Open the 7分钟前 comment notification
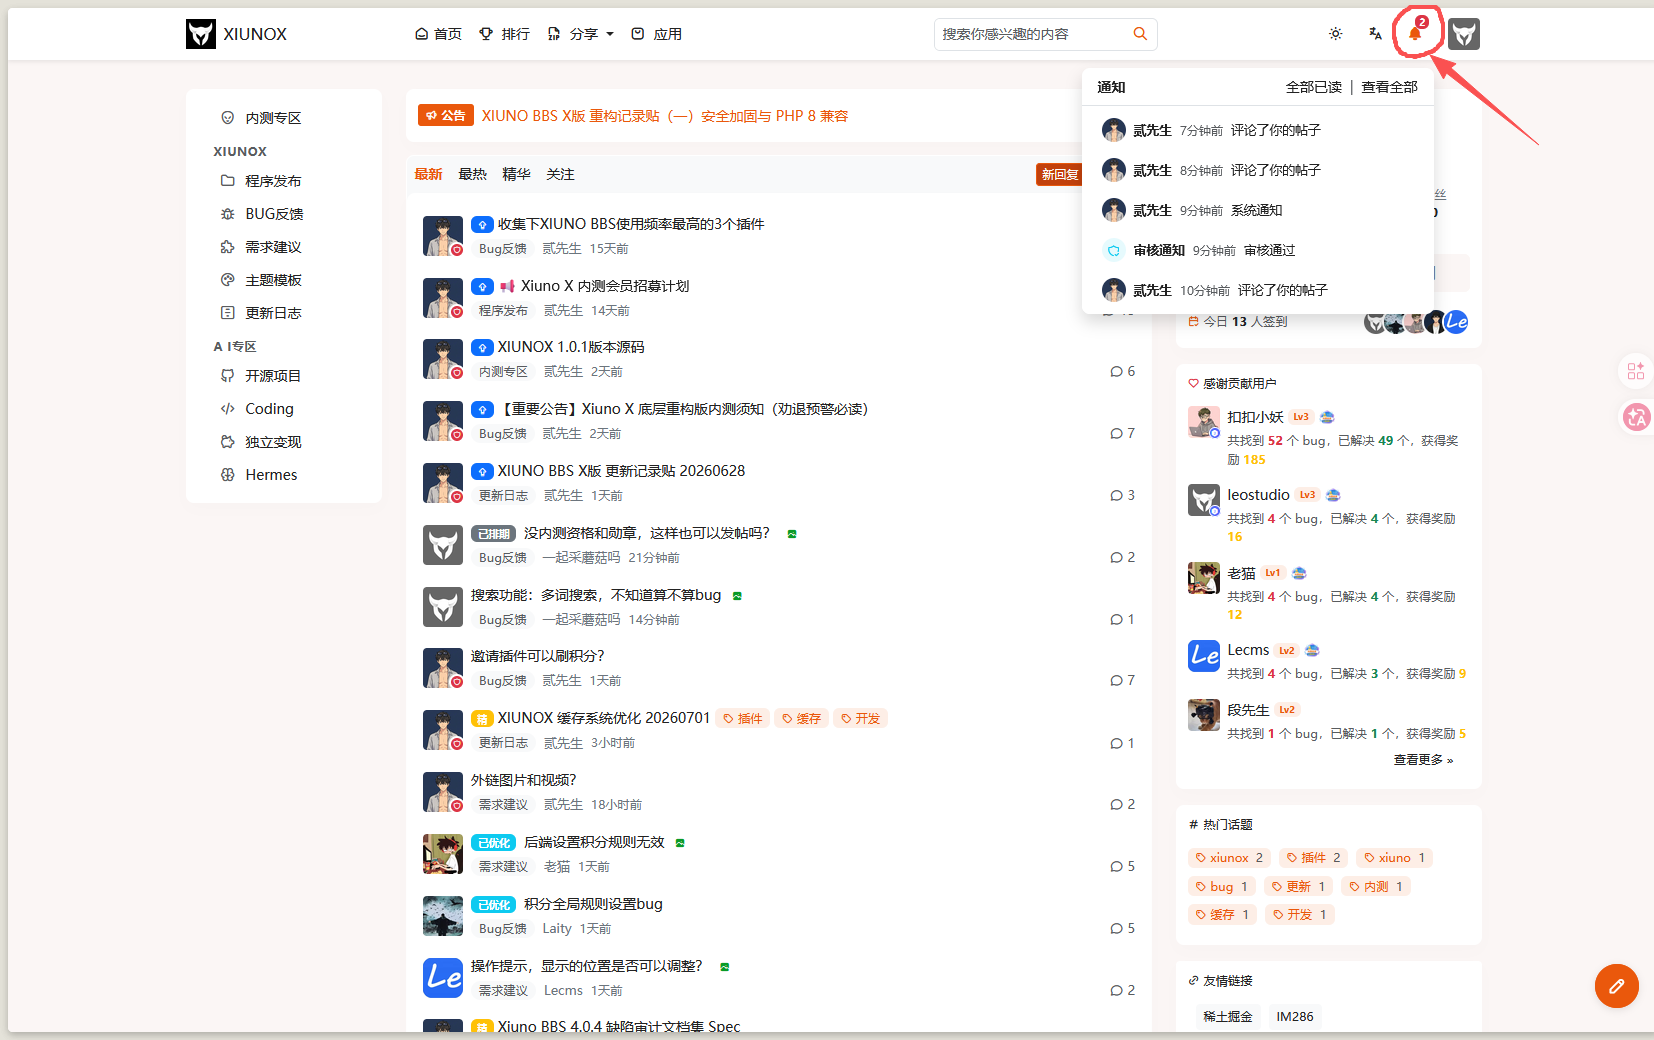Image resolution: width=1654 pixels, height=1040 pixels. (x=1258, y=130)
